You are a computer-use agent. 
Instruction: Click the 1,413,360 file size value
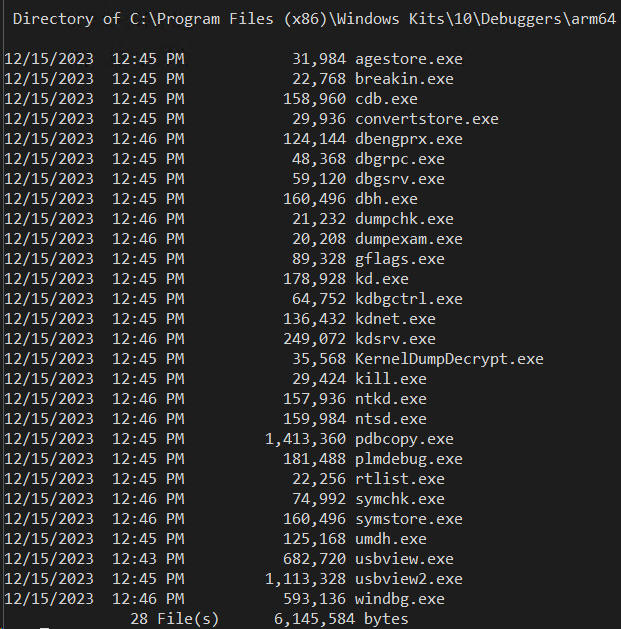(305, 439)
